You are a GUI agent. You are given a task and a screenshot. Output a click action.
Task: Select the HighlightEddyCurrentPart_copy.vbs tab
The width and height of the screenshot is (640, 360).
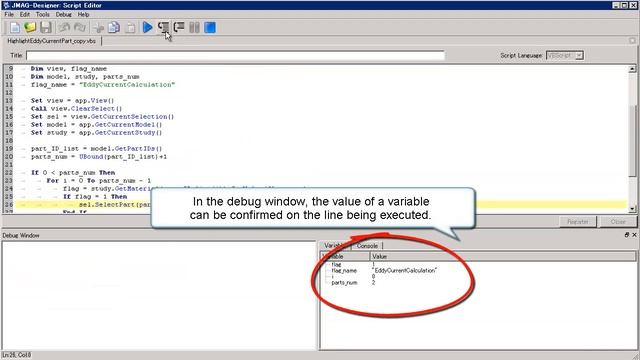(51, 41)
